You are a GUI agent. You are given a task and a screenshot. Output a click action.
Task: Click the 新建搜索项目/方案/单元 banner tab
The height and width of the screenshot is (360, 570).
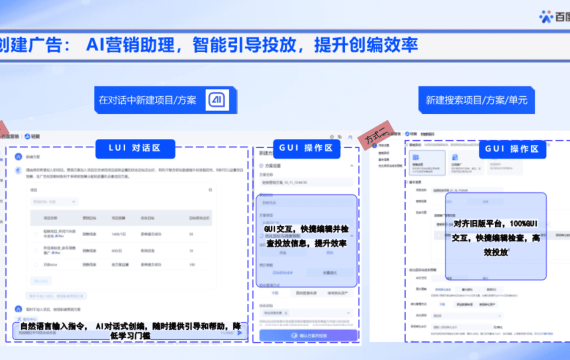point(477,100)
